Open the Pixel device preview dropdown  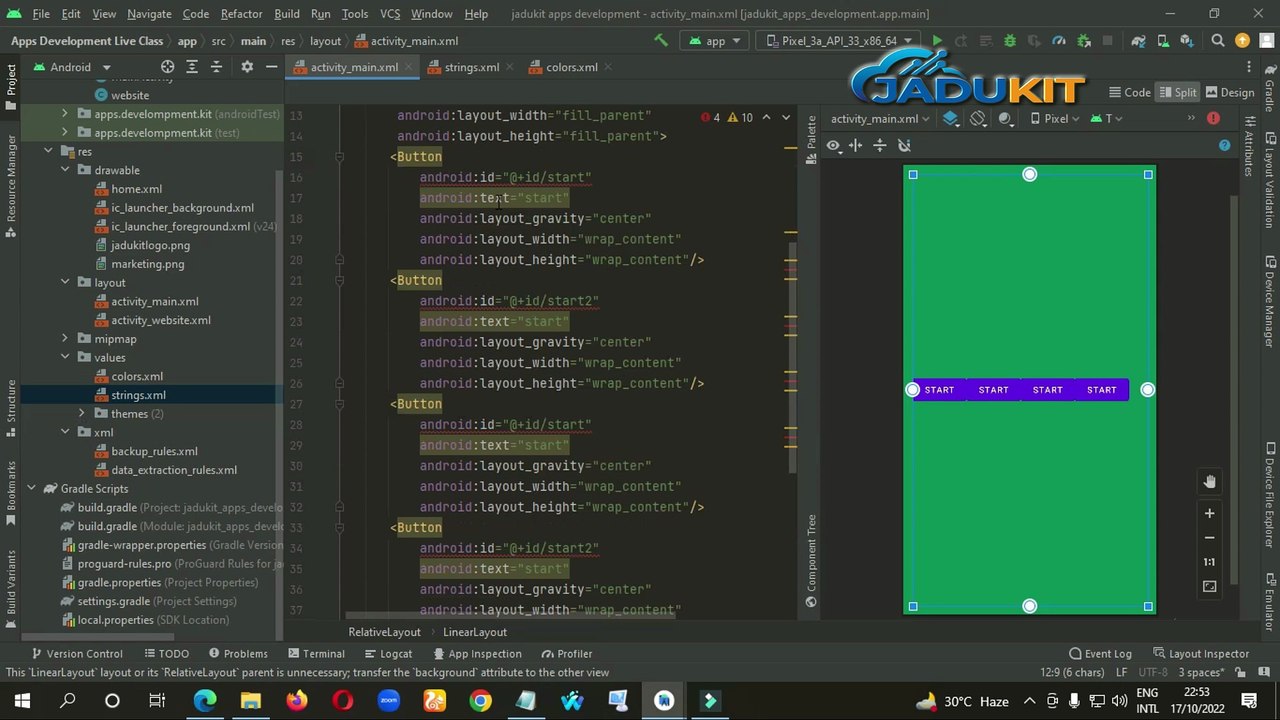(x=1055, y=119)
